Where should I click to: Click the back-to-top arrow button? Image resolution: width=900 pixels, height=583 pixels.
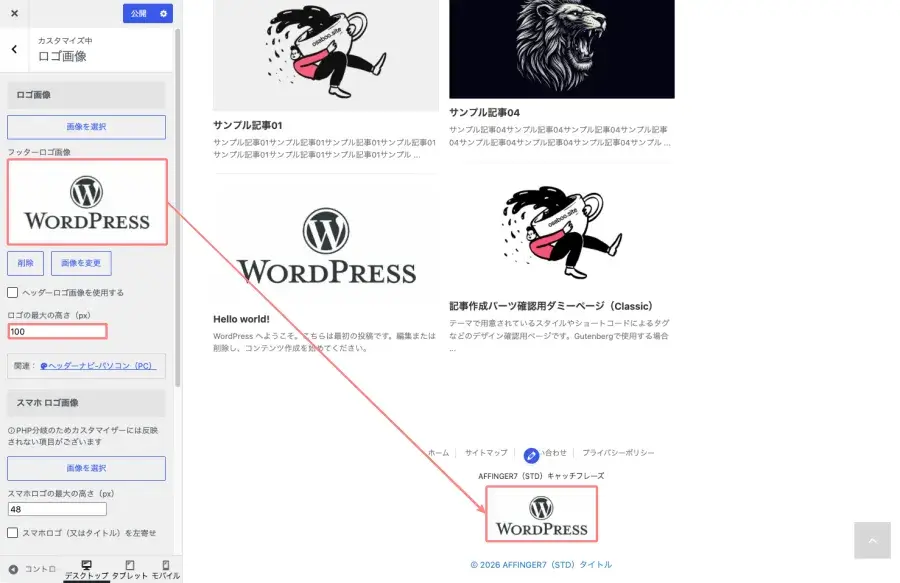[x=872, y=541]
